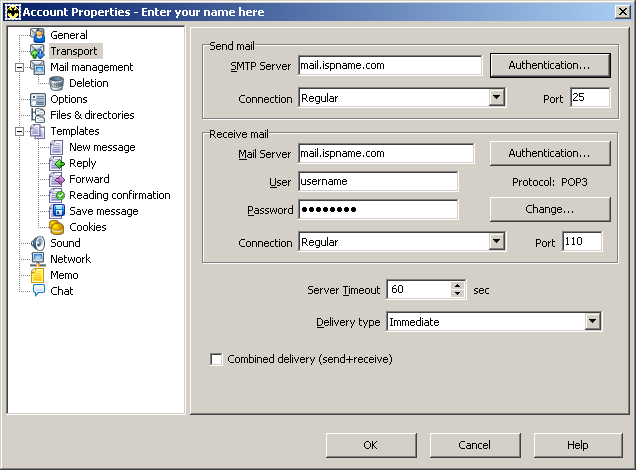The height and width of the screenshot is (470, 636).
Task: Select Reading confirmation template item
Action: (119, 195)
